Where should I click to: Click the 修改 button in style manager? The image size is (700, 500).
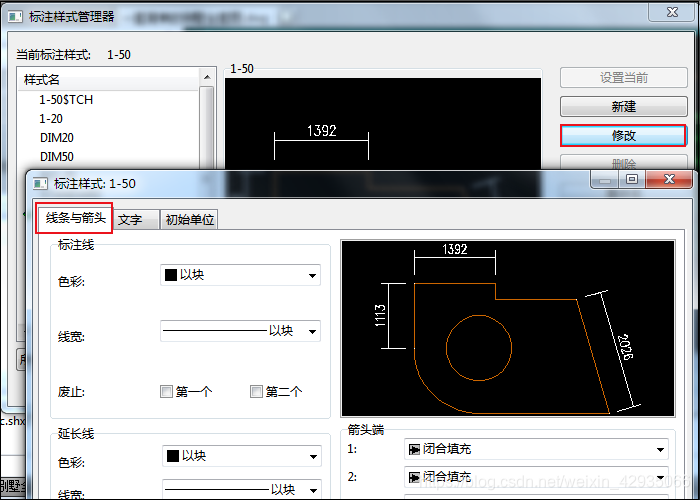point(623,135)
